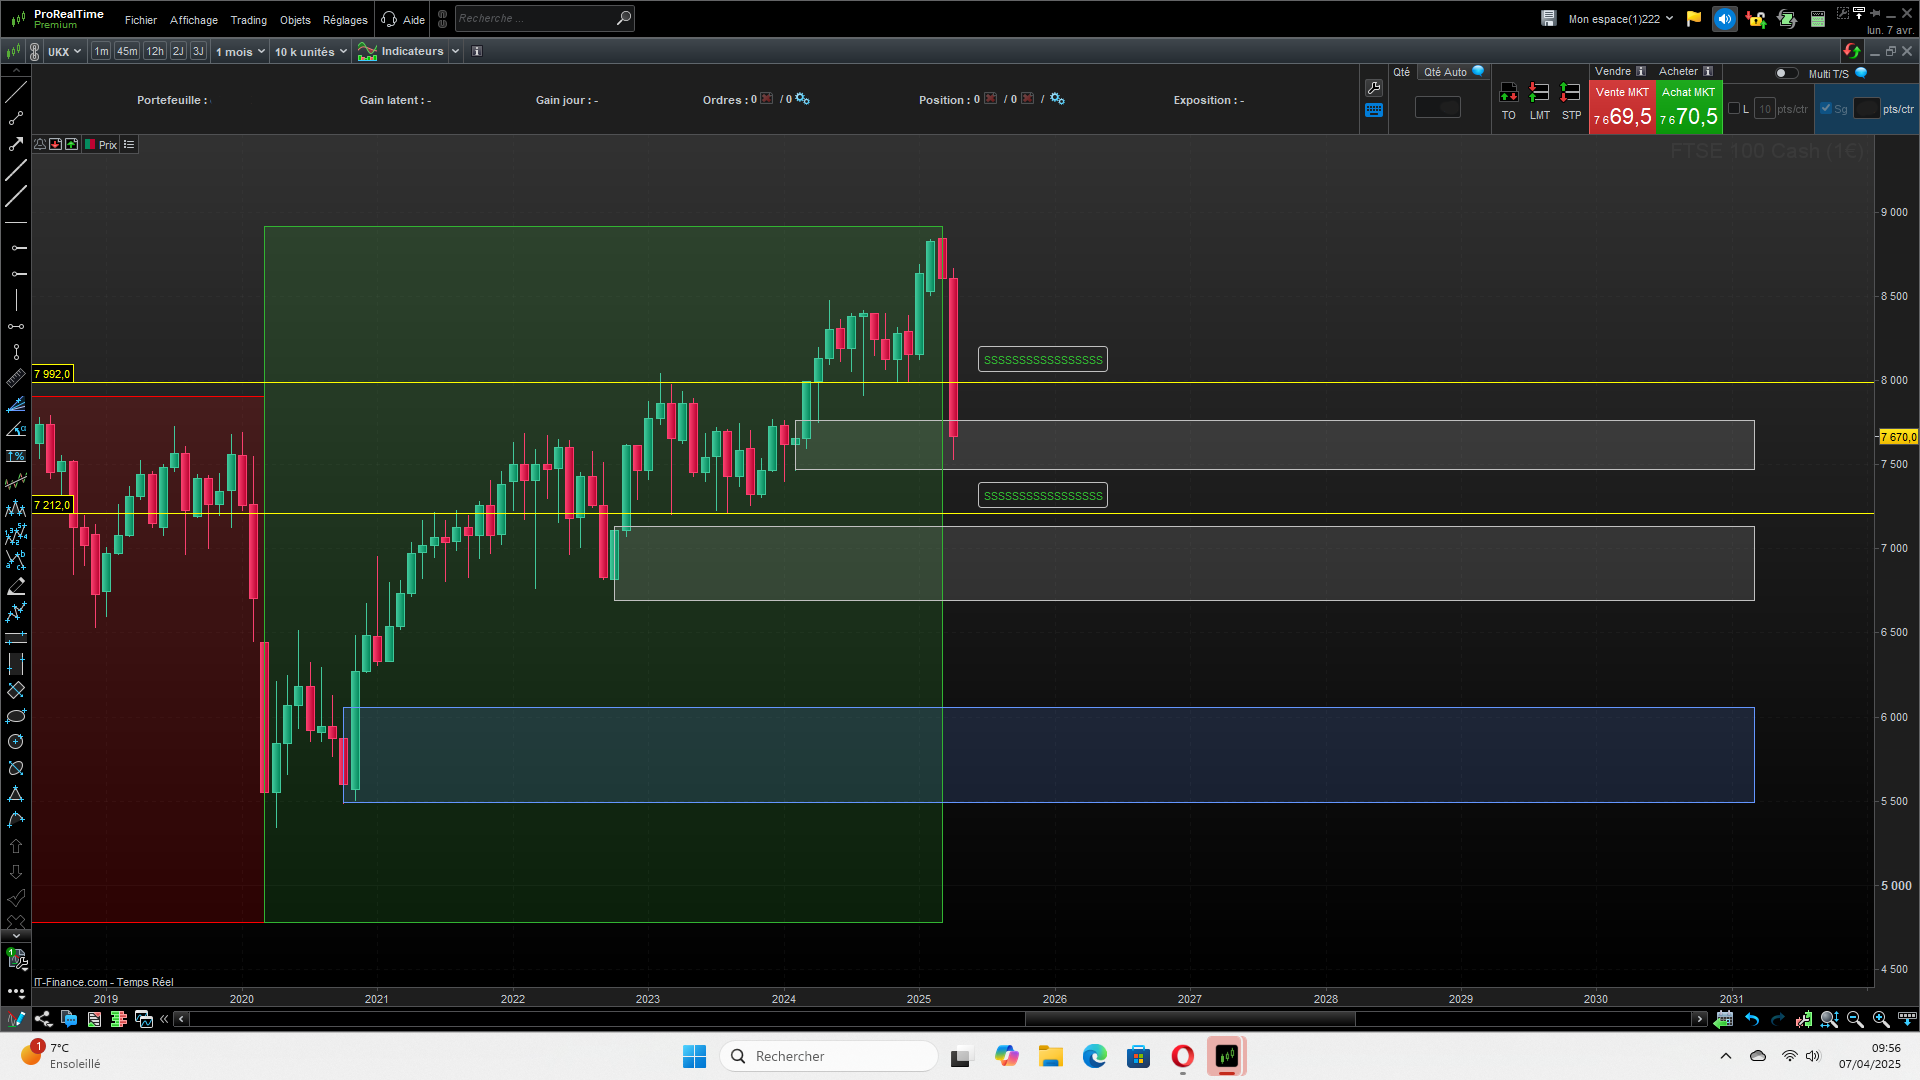Click the zoom-out magnifier icon at bottom right

(x=1855, y=1019)
